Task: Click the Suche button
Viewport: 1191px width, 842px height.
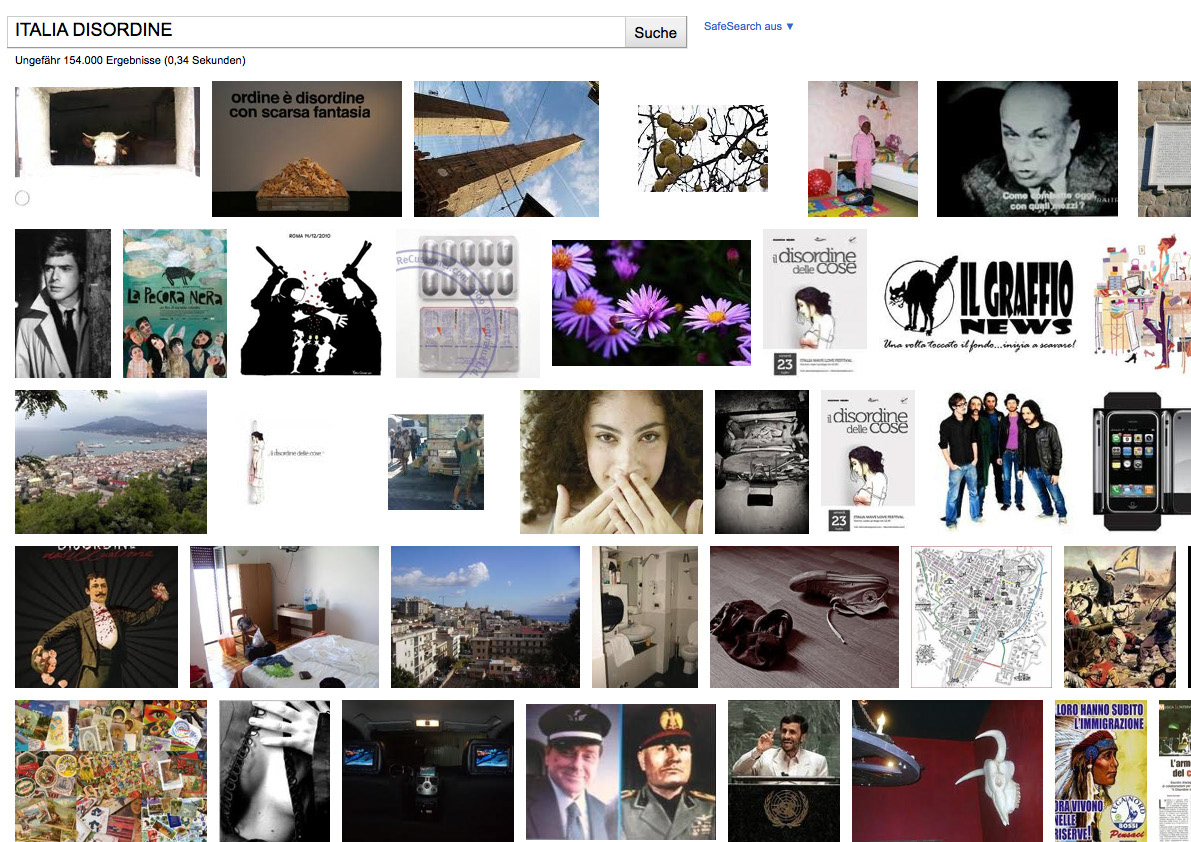Action: pyautogui.click(x=656, y=32)
